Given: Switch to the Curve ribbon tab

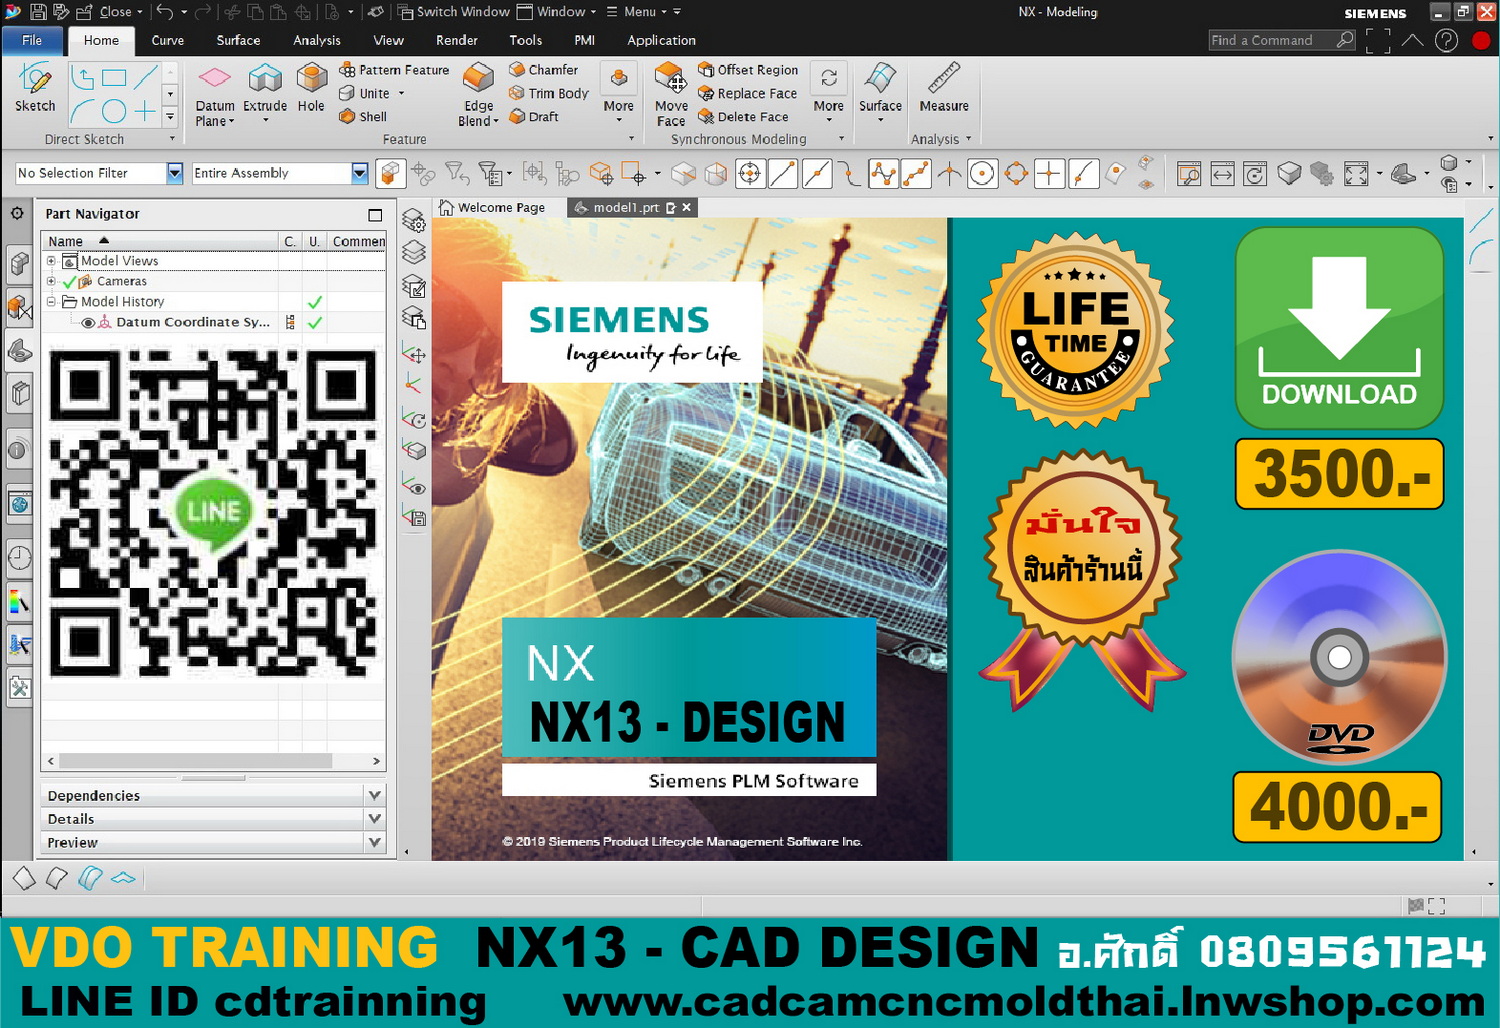Looking at the screenshot, I should [x=167, y=41].
